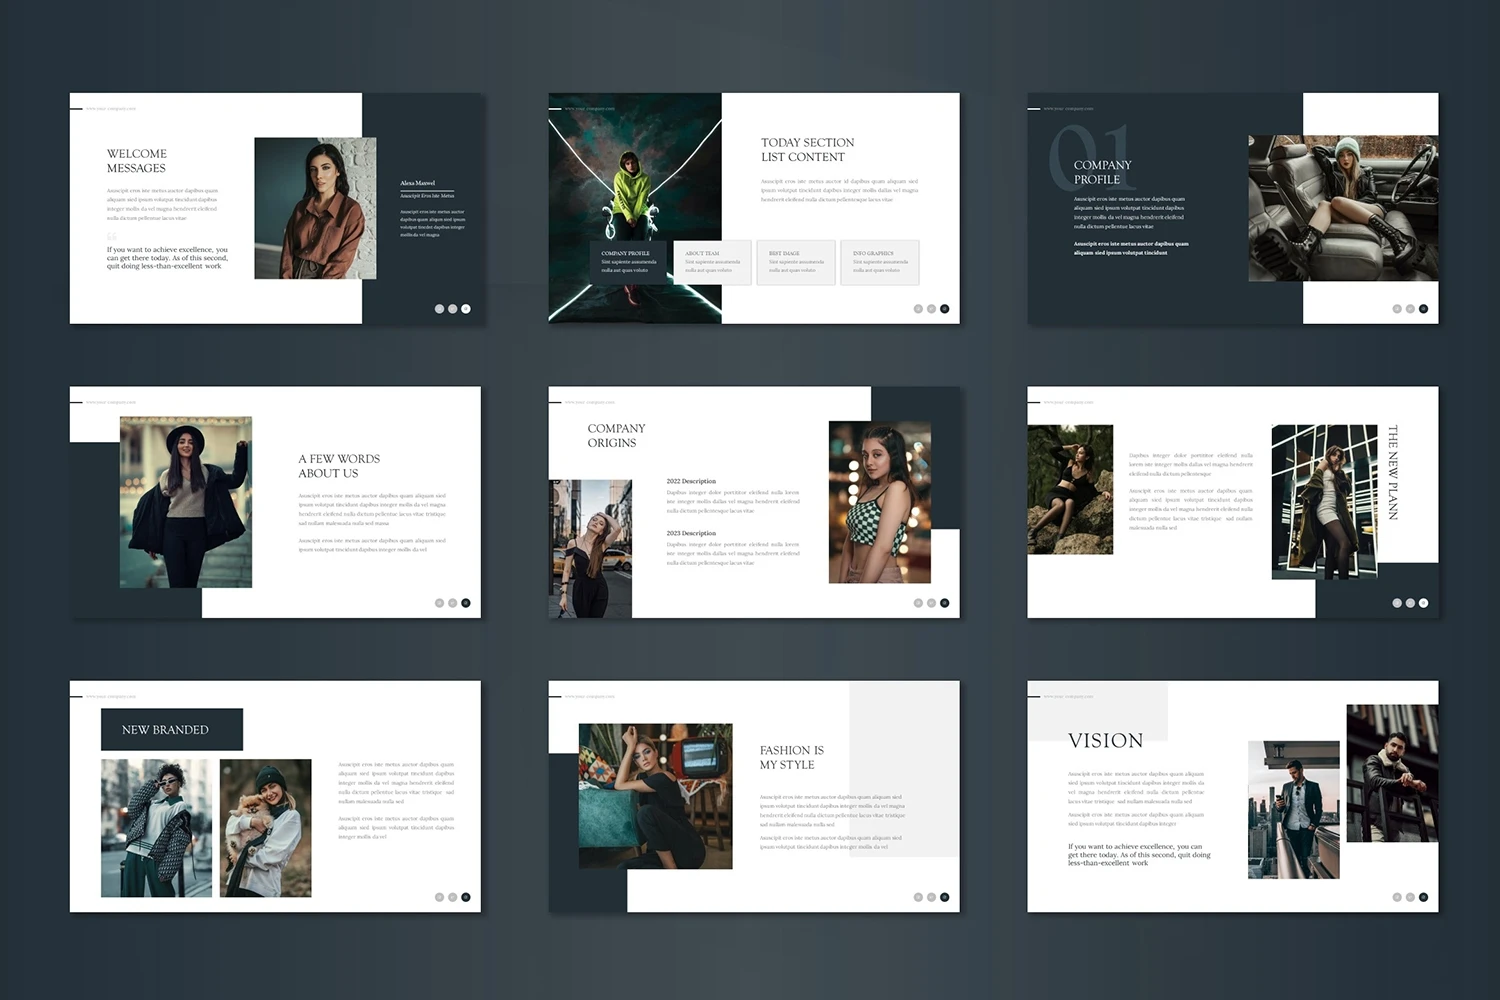This screenshot has height=1000, width=1500.
Task: Select the About Team content box
Action: pos(712,262)
